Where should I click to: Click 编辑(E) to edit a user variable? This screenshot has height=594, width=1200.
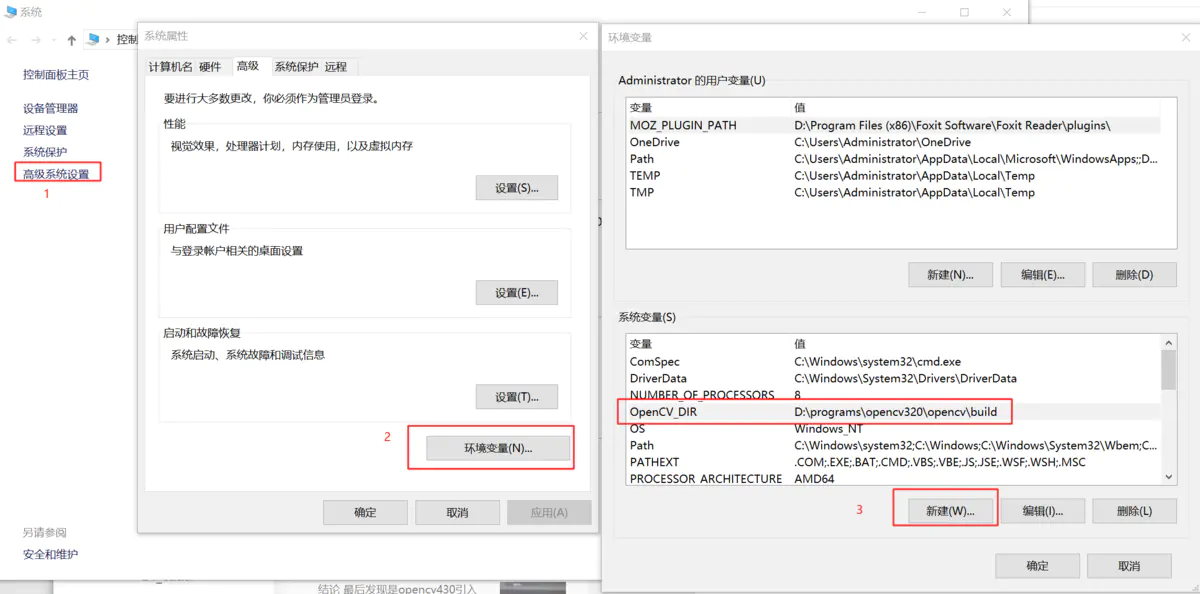[x=1042, y=274]
